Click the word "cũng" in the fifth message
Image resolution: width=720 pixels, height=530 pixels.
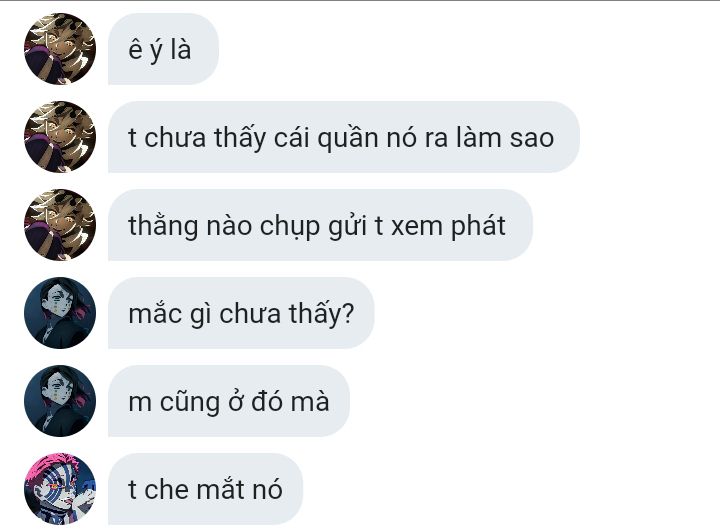pos(190,402)
